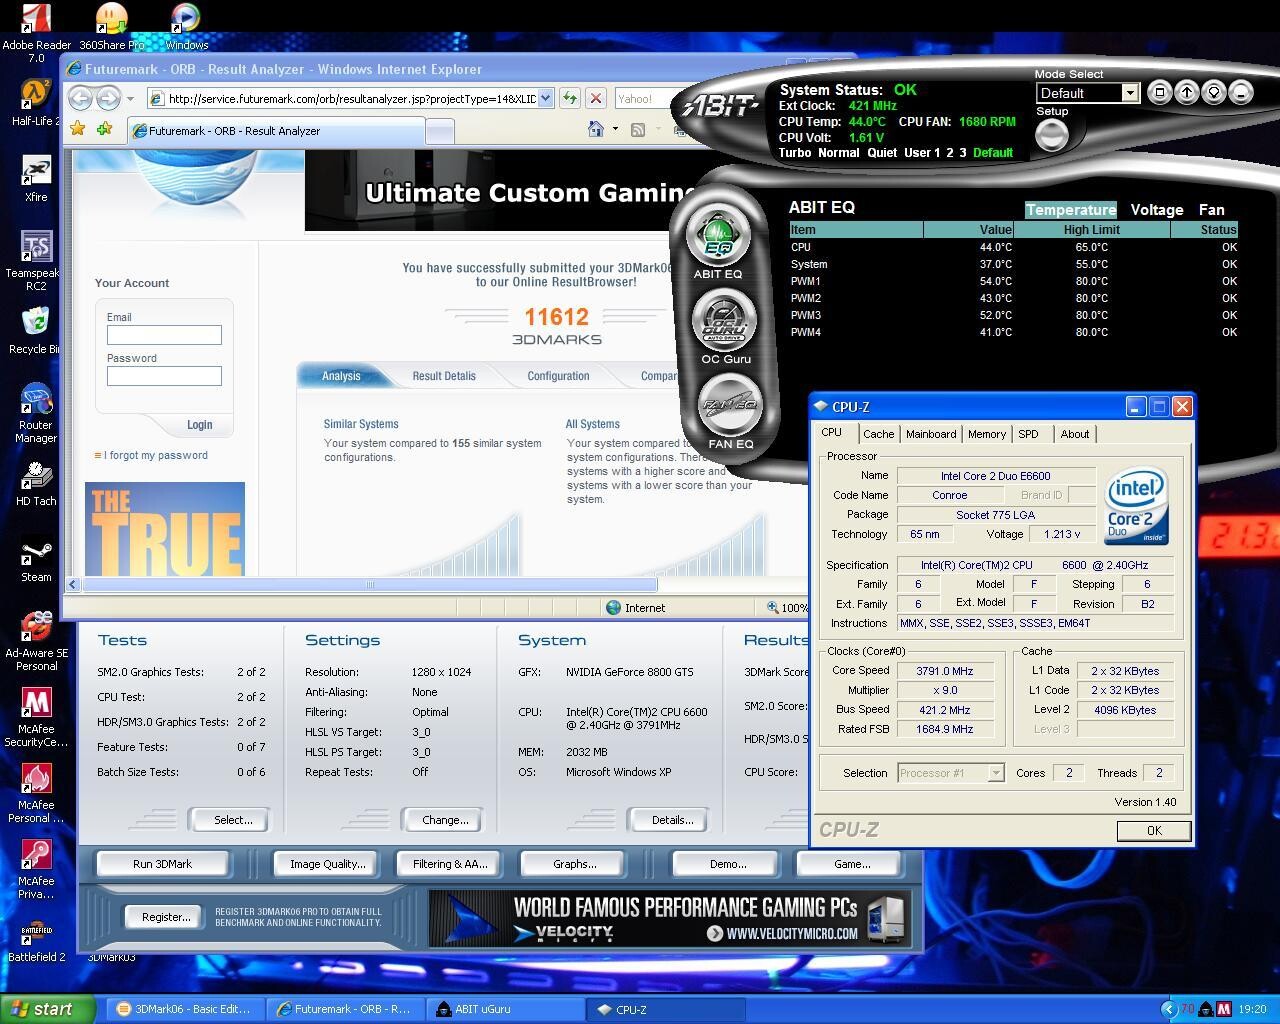This screenshot has width=1280, height=1024.
Task: Open the IE zoom level 100% control
Action: pos(788,608)
